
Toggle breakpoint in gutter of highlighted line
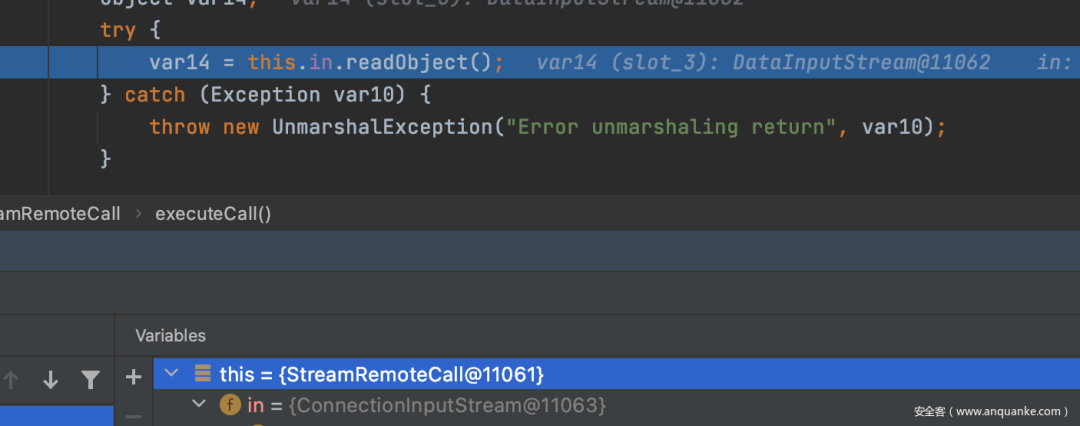(24, 63)
